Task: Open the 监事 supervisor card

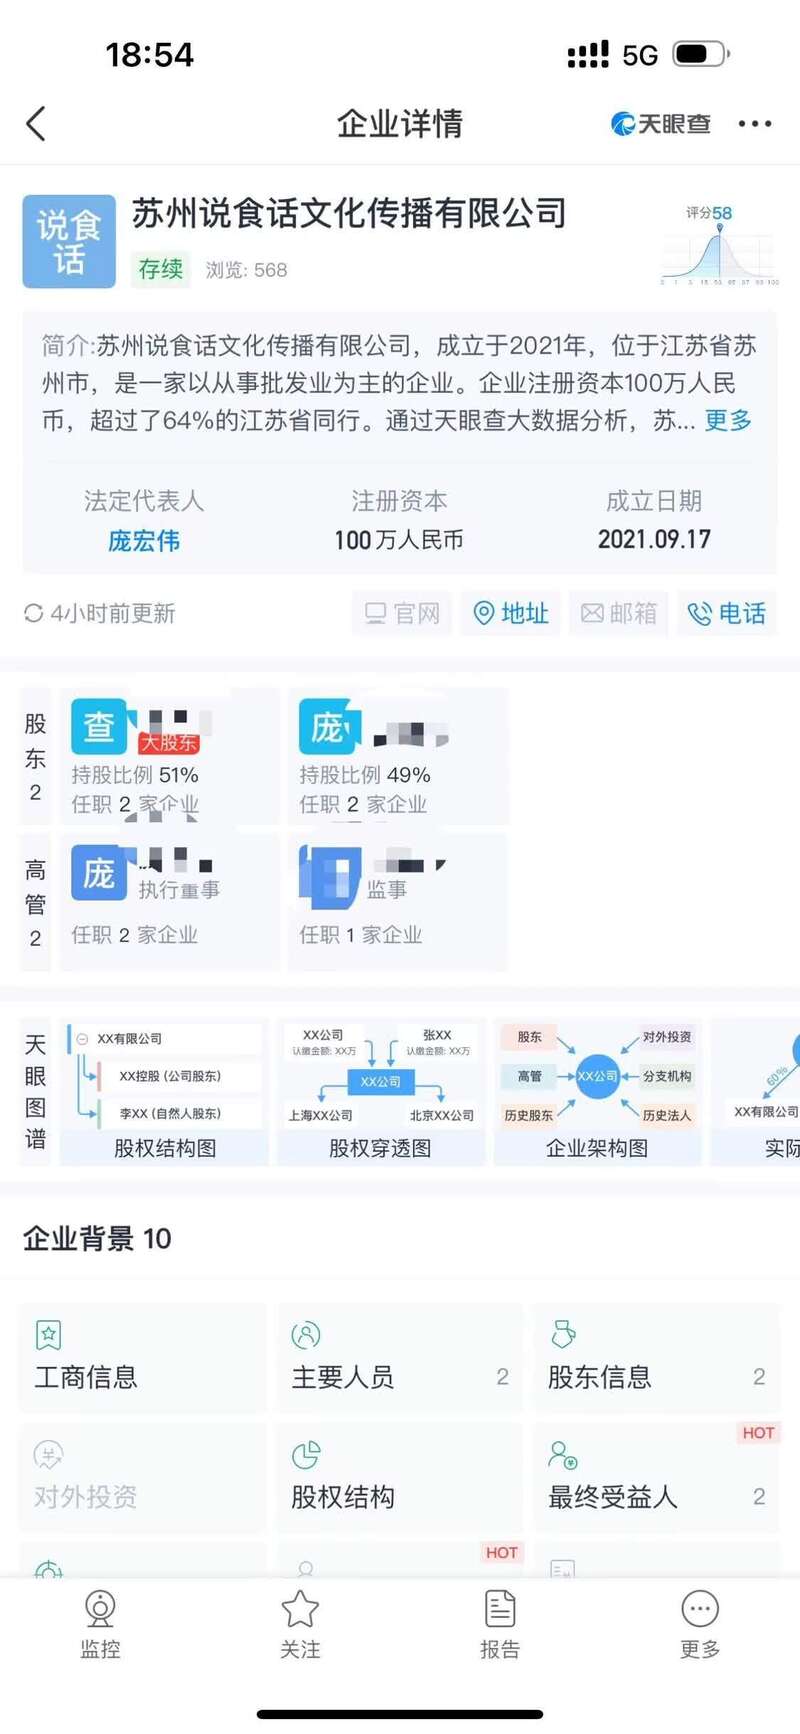Action: click(398, 902)
